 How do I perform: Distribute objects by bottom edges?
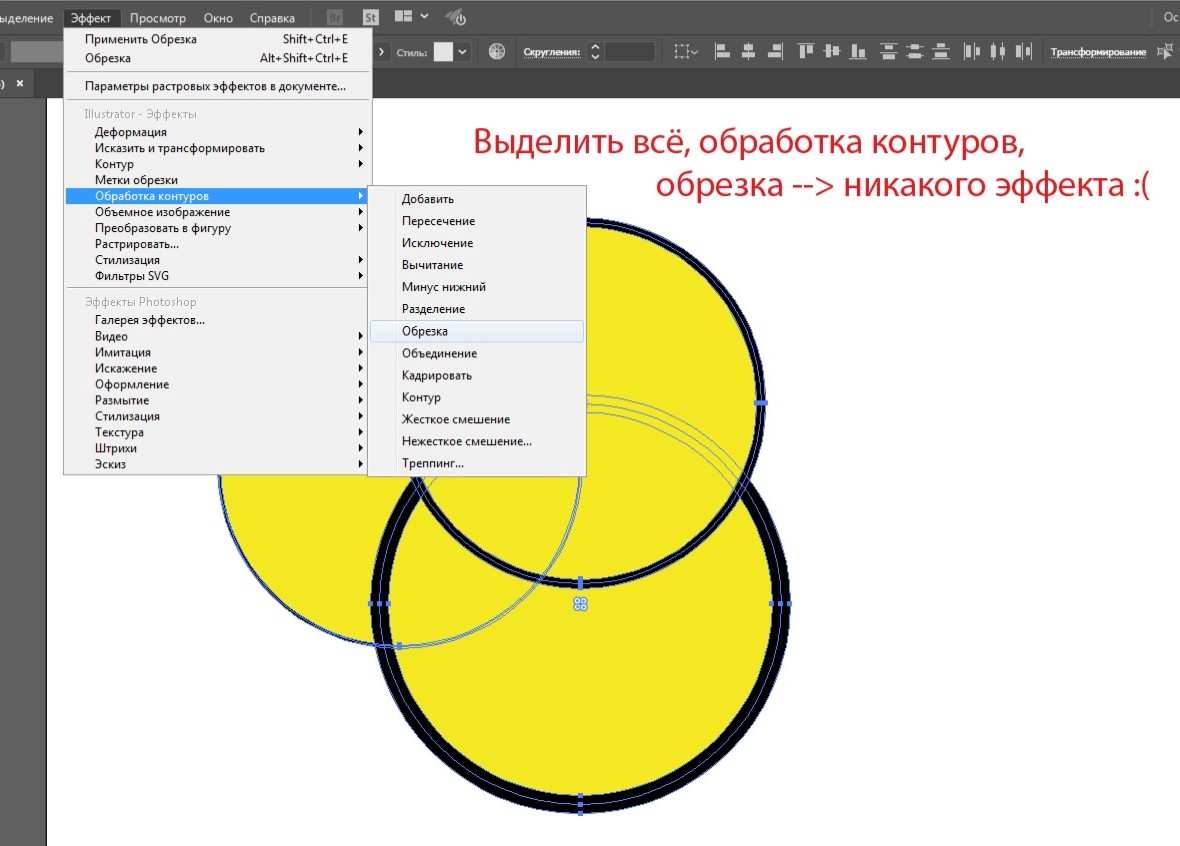point(941,51)
